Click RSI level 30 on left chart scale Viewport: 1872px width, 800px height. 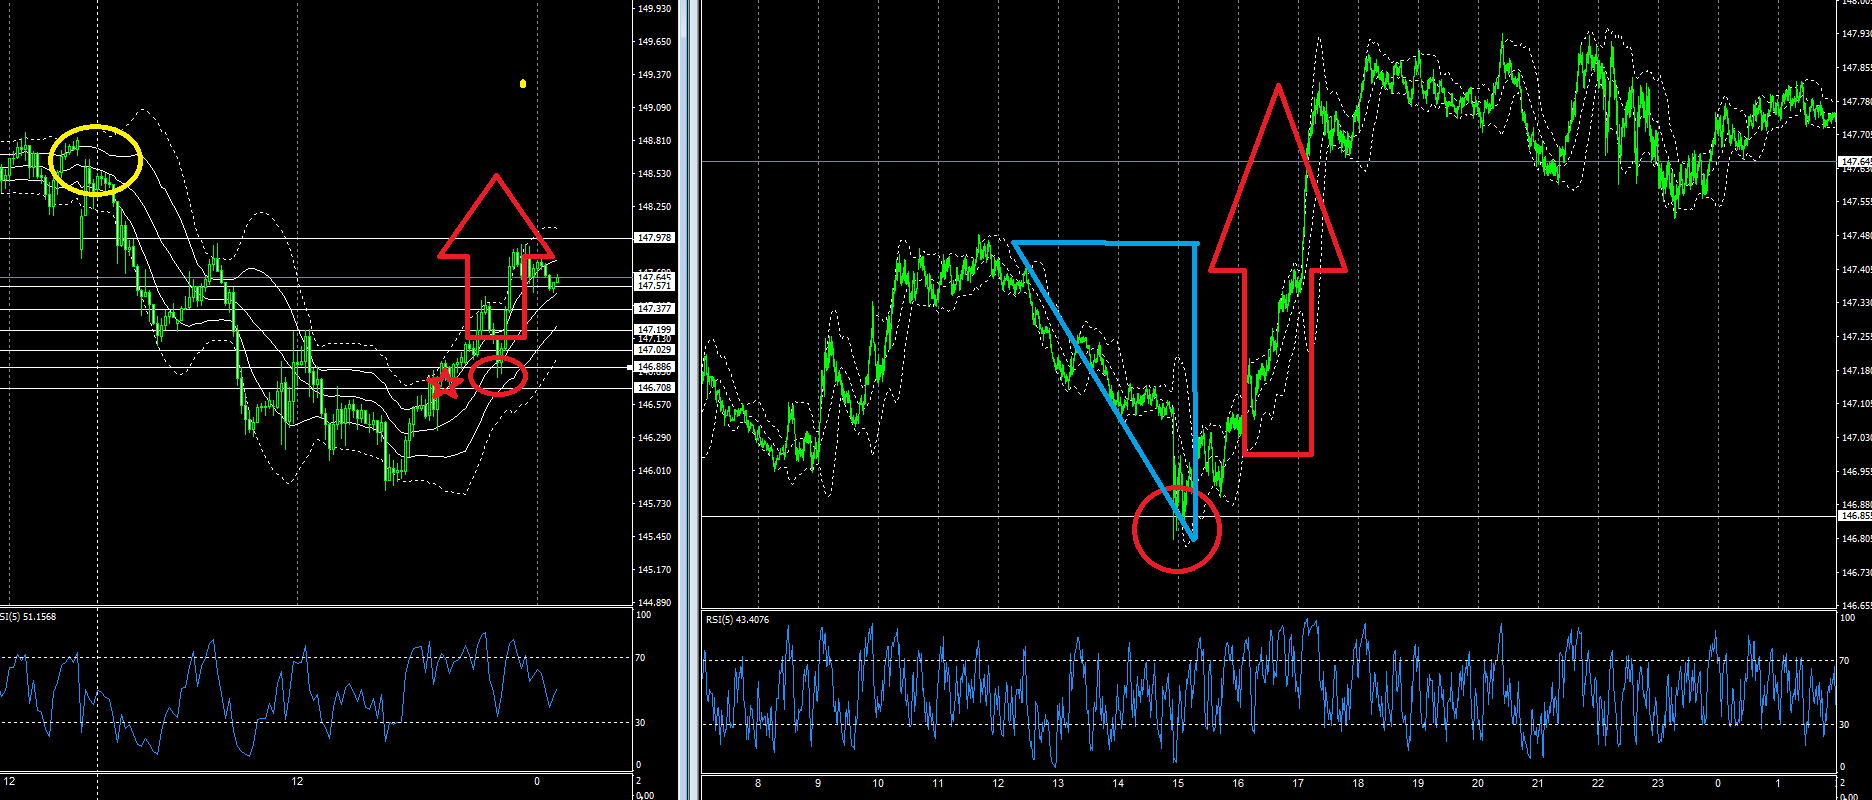(x=640, y=723)
